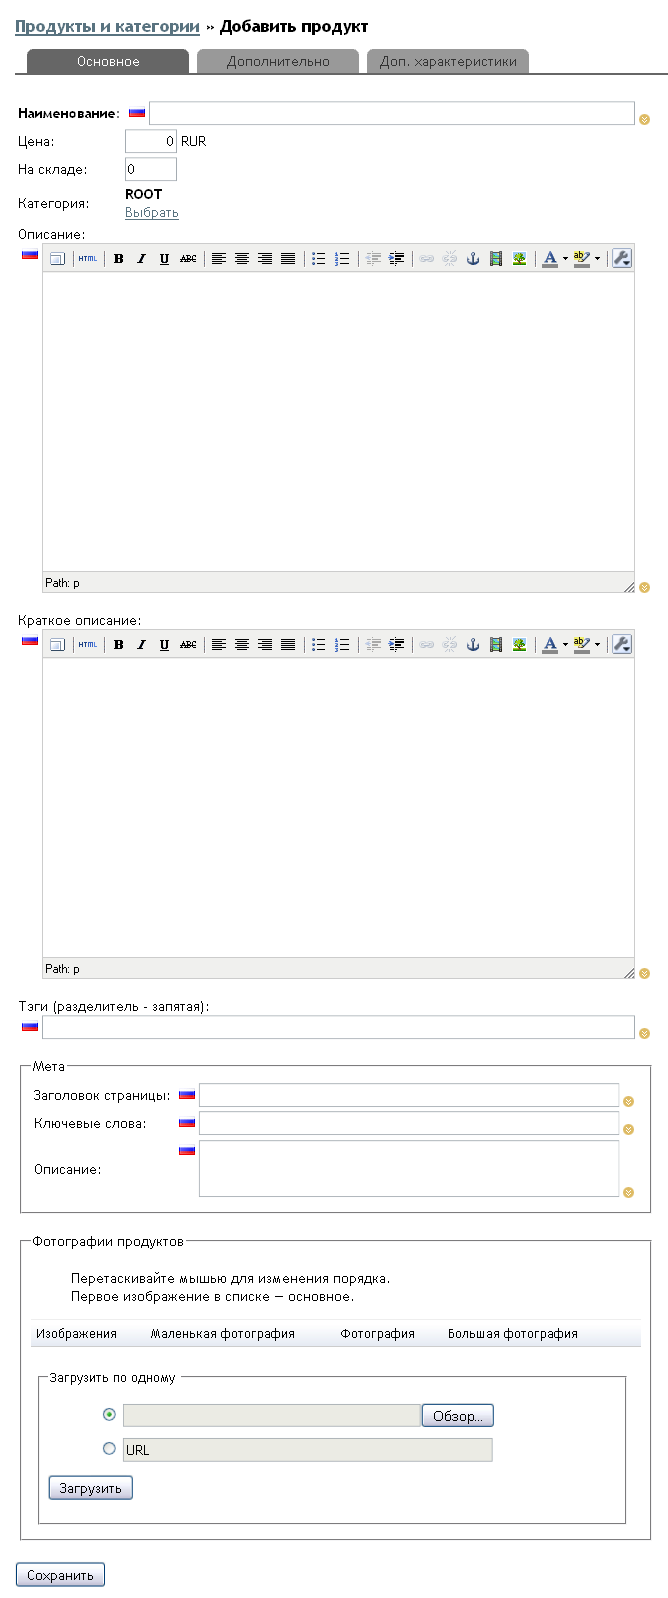
Task: Insert image in the Описание editor toolbar
Action: [x=519, y=259]
